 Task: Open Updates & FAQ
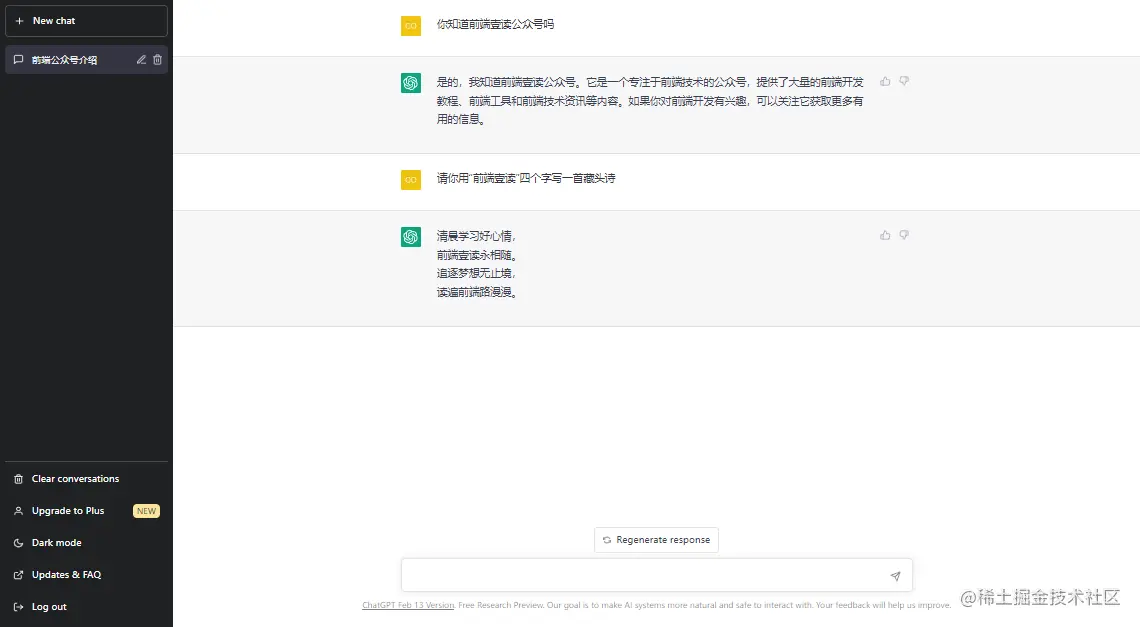pyautogui.click(x=87, y=575)
